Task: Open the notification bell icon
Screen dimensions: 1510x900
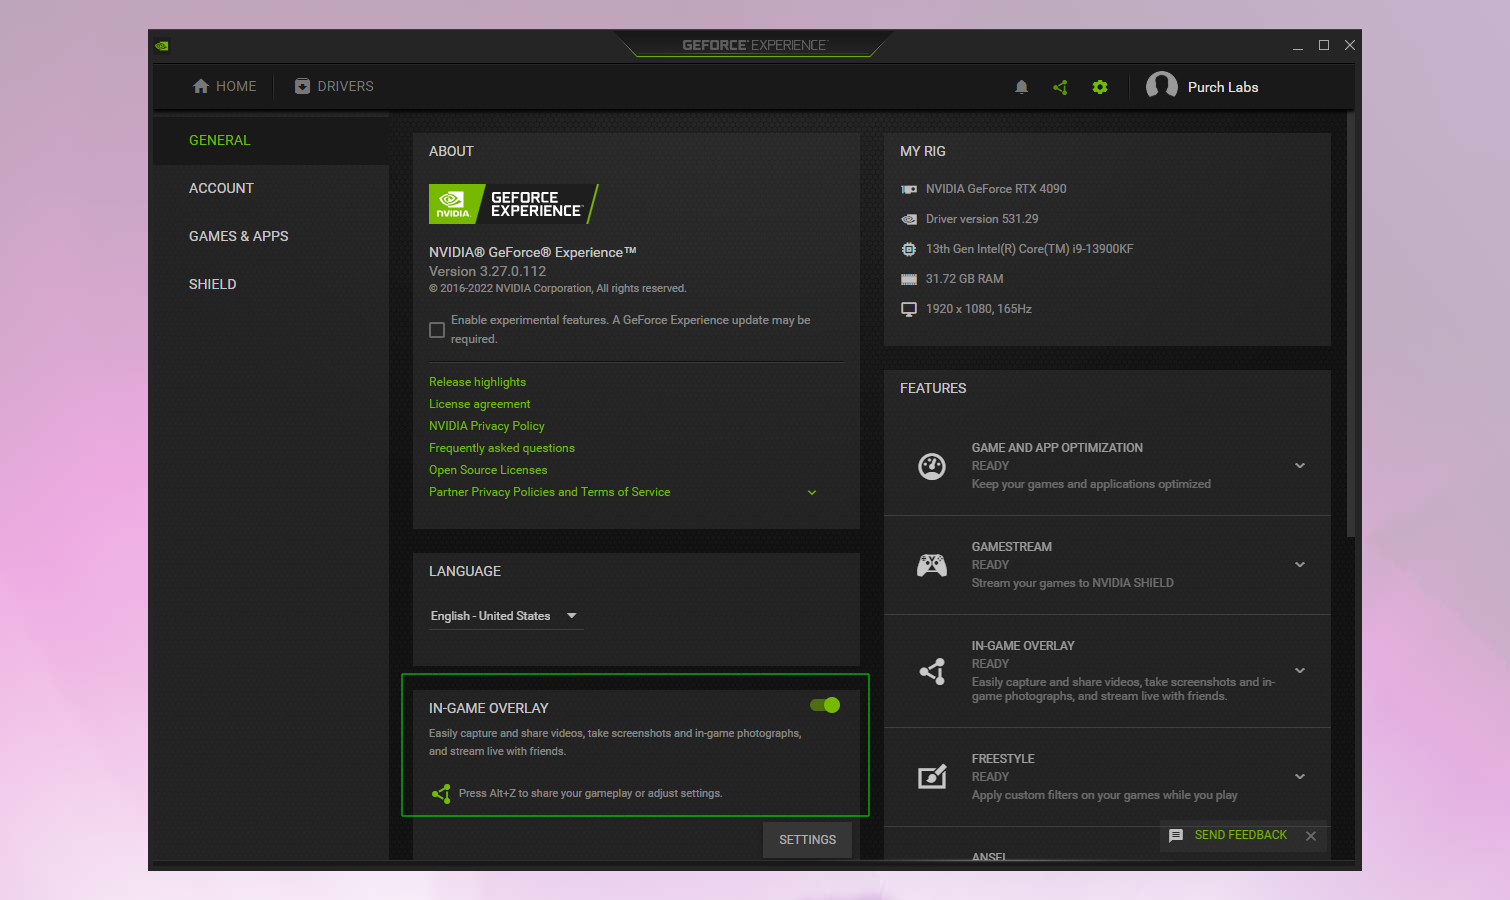Action: click(1021, 87)
